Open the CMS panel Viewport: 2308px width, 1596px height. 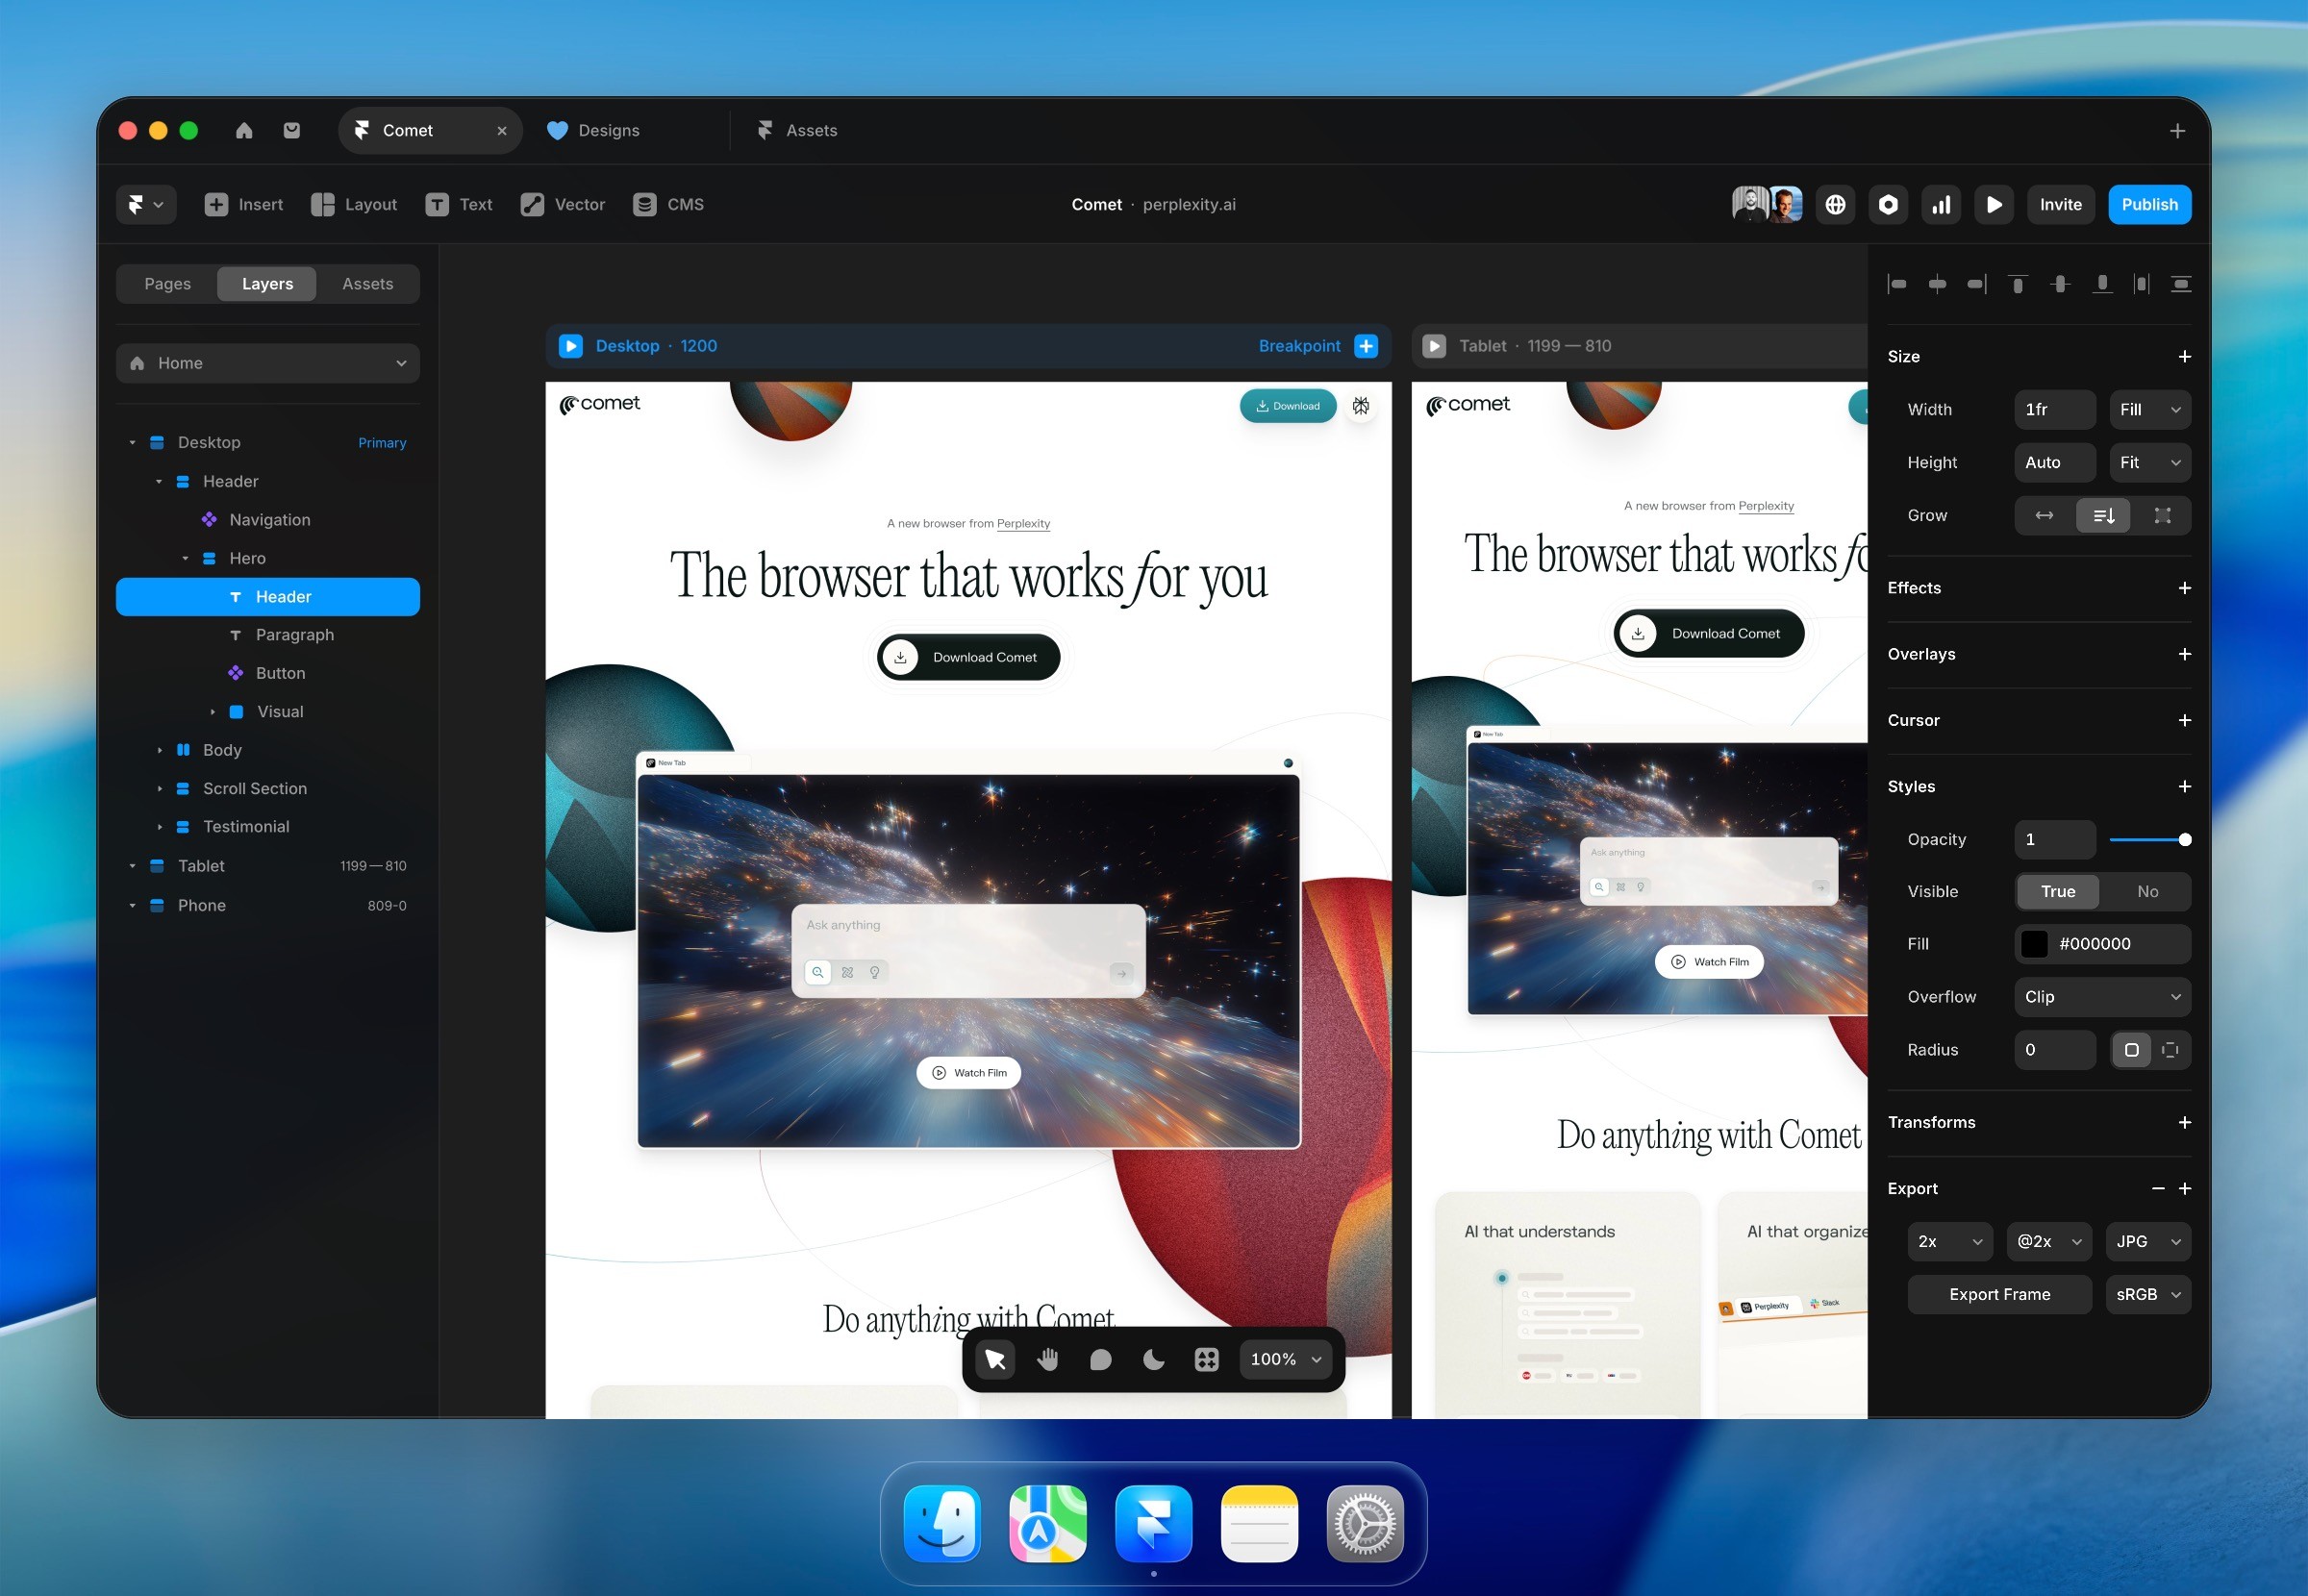point(668,204)
